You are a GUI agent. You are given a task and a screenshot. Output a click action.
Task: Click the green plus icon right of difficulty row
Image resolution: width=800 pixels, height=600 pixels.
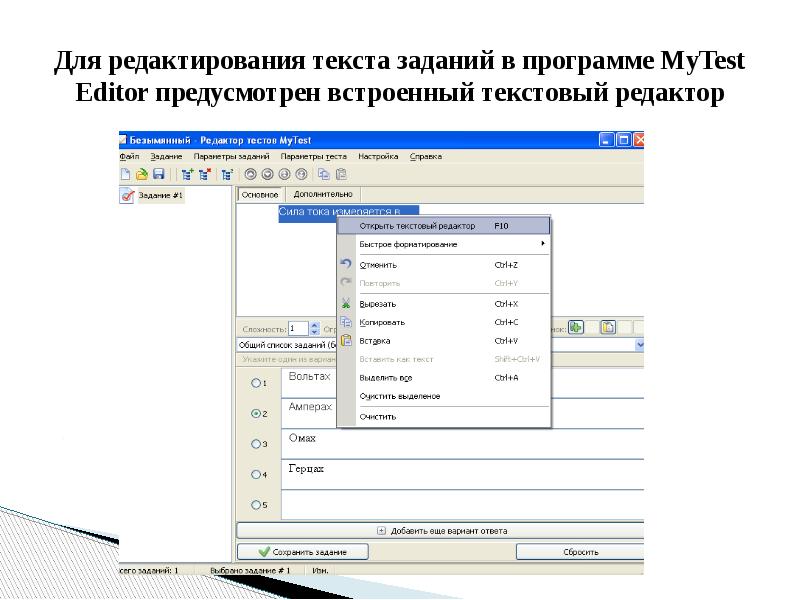pyautogui.click(x=576, y=327)
